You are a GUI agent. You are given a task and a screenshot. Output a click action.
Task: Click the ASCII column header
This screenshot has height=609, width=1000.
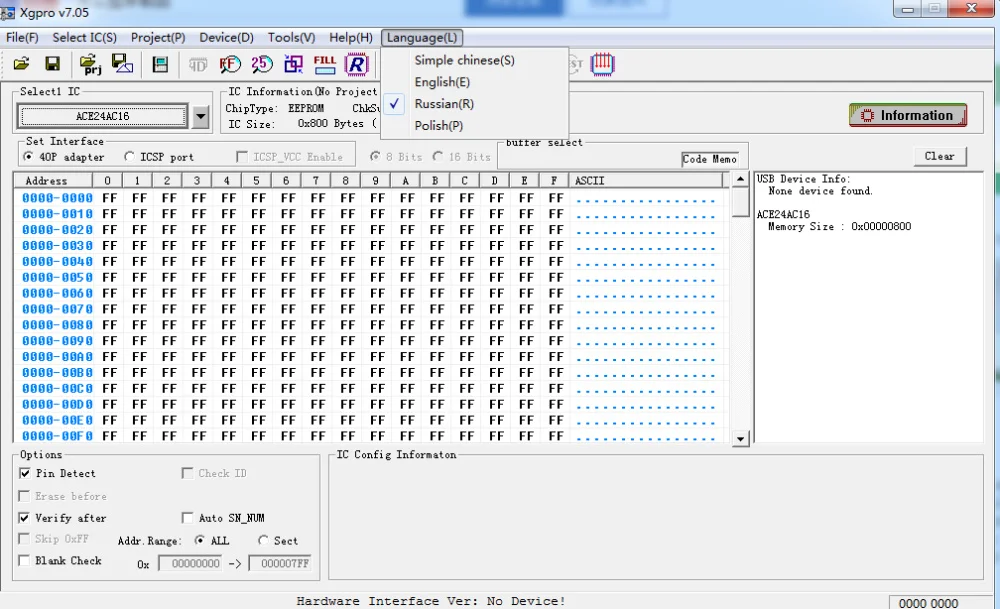647,180
